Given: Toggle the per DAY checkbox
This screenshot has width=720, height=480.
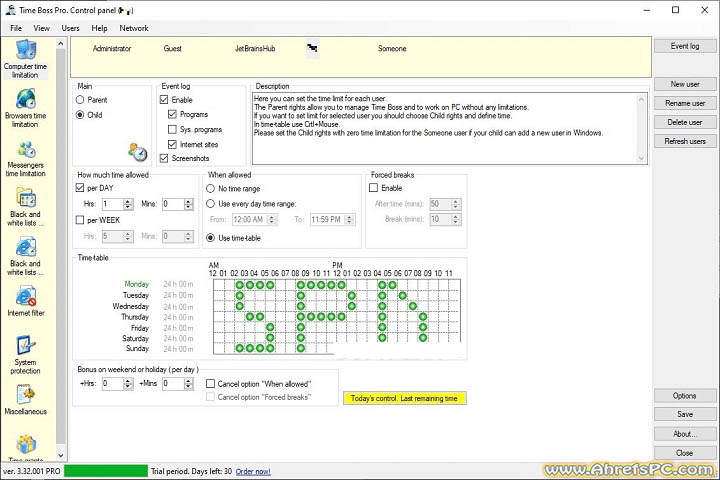Looking at the screenshot, I should [79, 188].
